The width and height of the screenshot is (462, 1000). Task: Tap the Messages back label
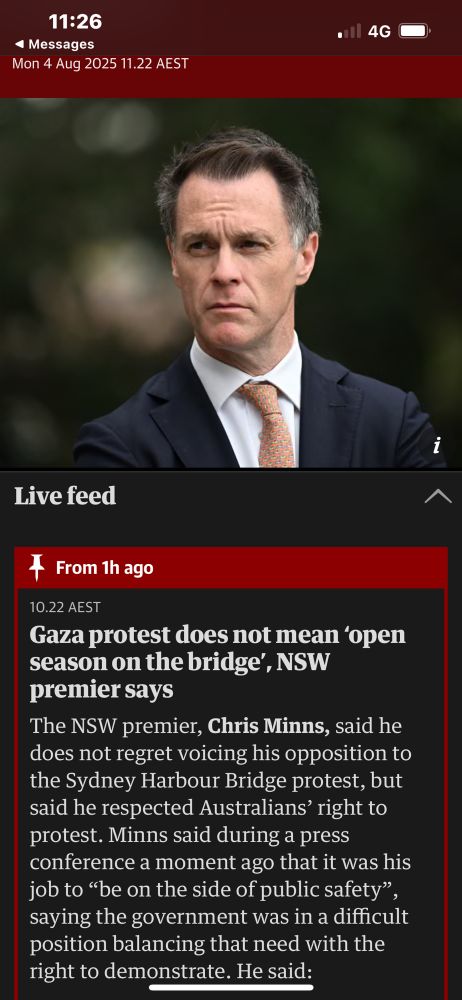pyautogui.click(x=61, y=44)
